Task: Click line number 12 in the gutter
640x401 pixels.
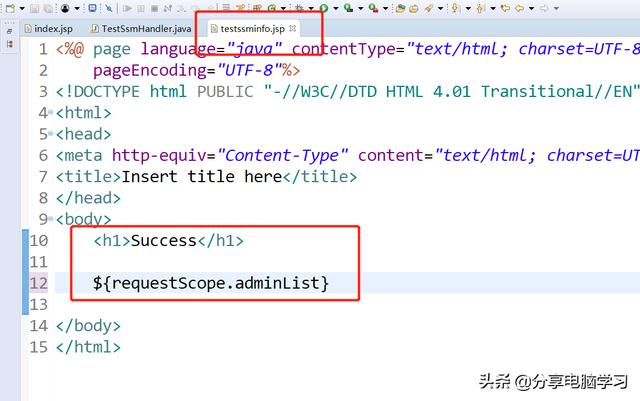Action: [39, 283]
